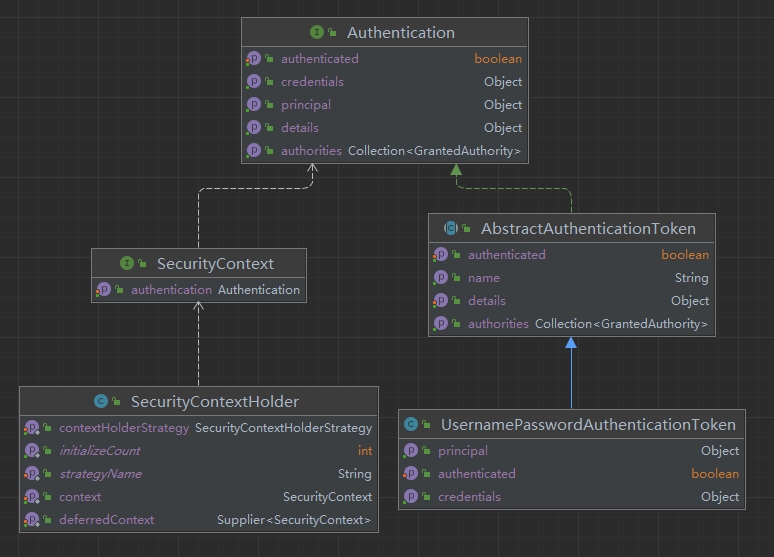Screen dimensions: 774x557
Task: Click green implementation arrowhead under Authentication
Action: pos(456,170)
